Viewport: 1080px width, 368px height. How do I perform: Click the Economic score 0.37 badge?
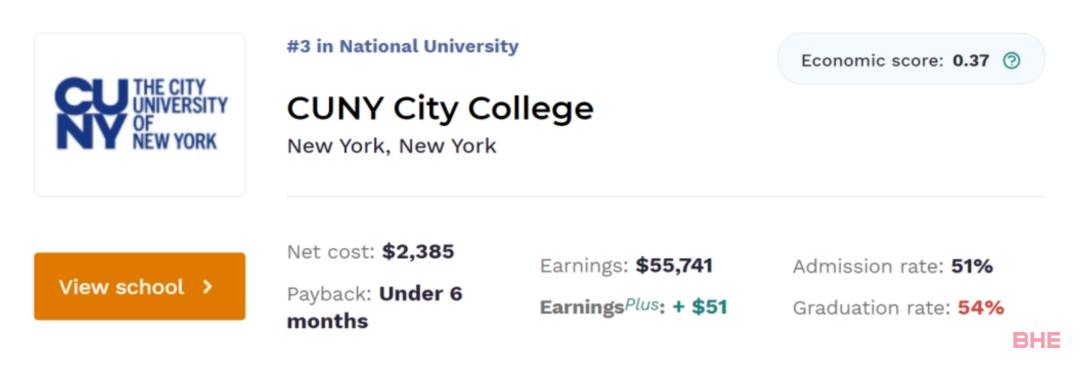pos(911,59)
